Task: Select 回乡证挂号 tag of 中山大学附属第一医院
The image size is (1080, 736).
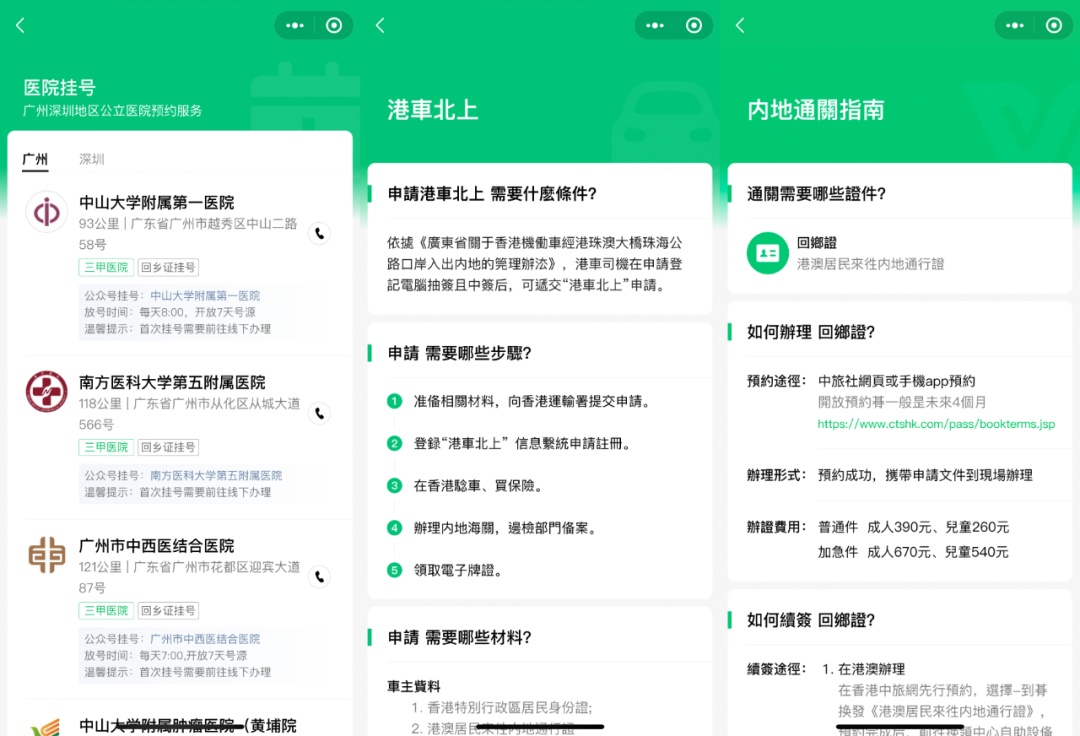Action: tap(169, 267)
